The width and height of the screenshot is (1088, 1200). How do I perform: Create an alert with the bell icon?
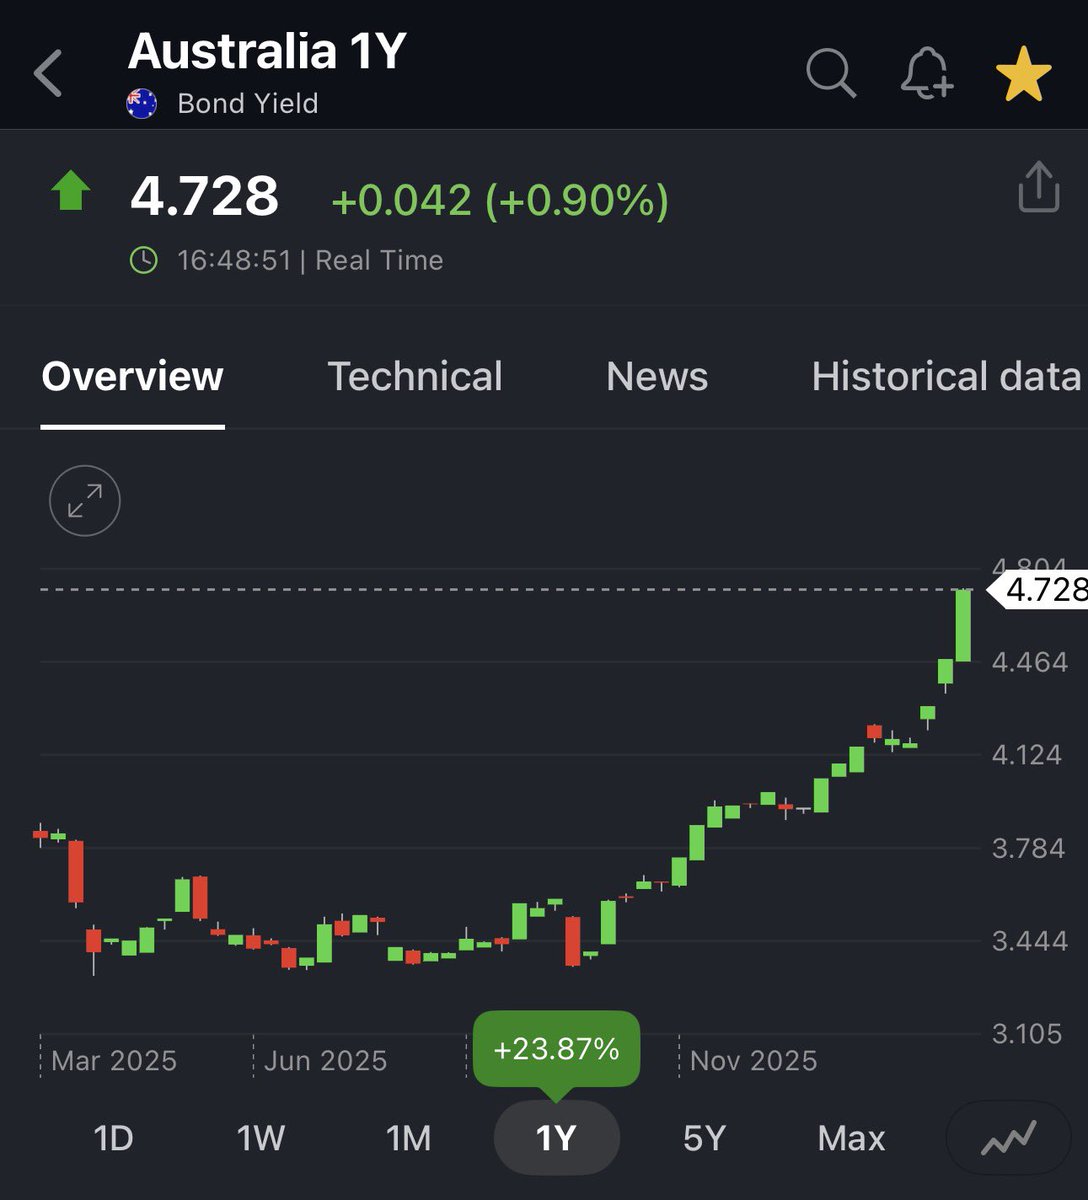pyautogui.click(x=927, y=73)
